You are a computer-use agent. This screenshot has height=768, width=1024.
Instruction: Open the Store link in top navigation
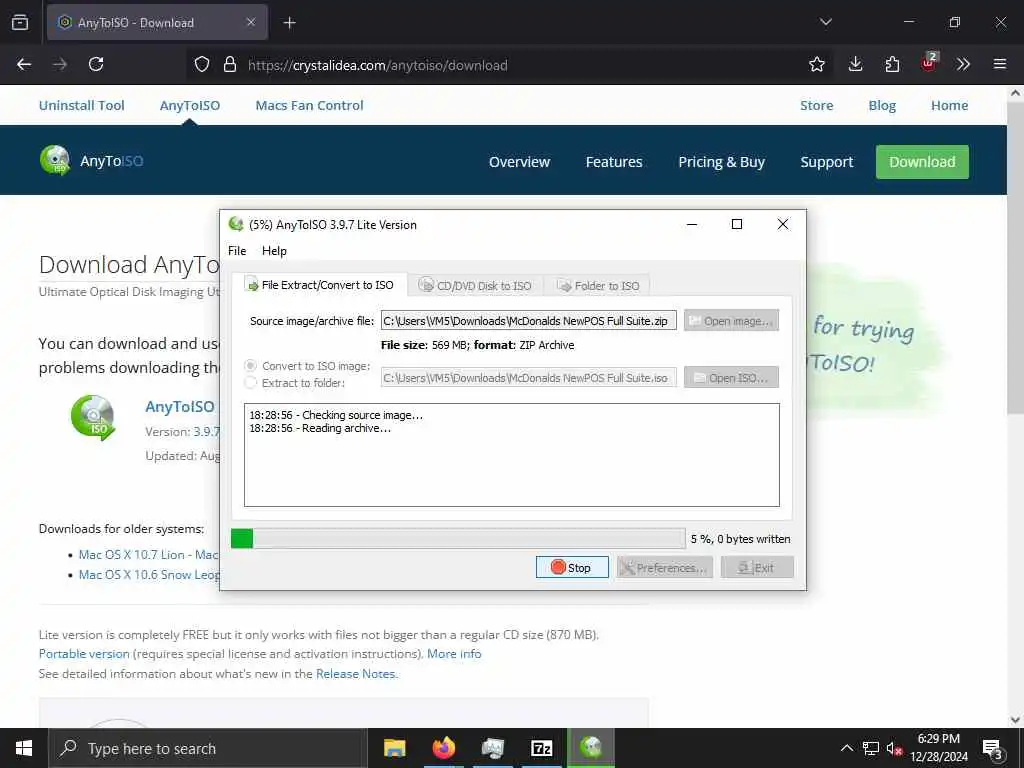click(x=816, y=105)
